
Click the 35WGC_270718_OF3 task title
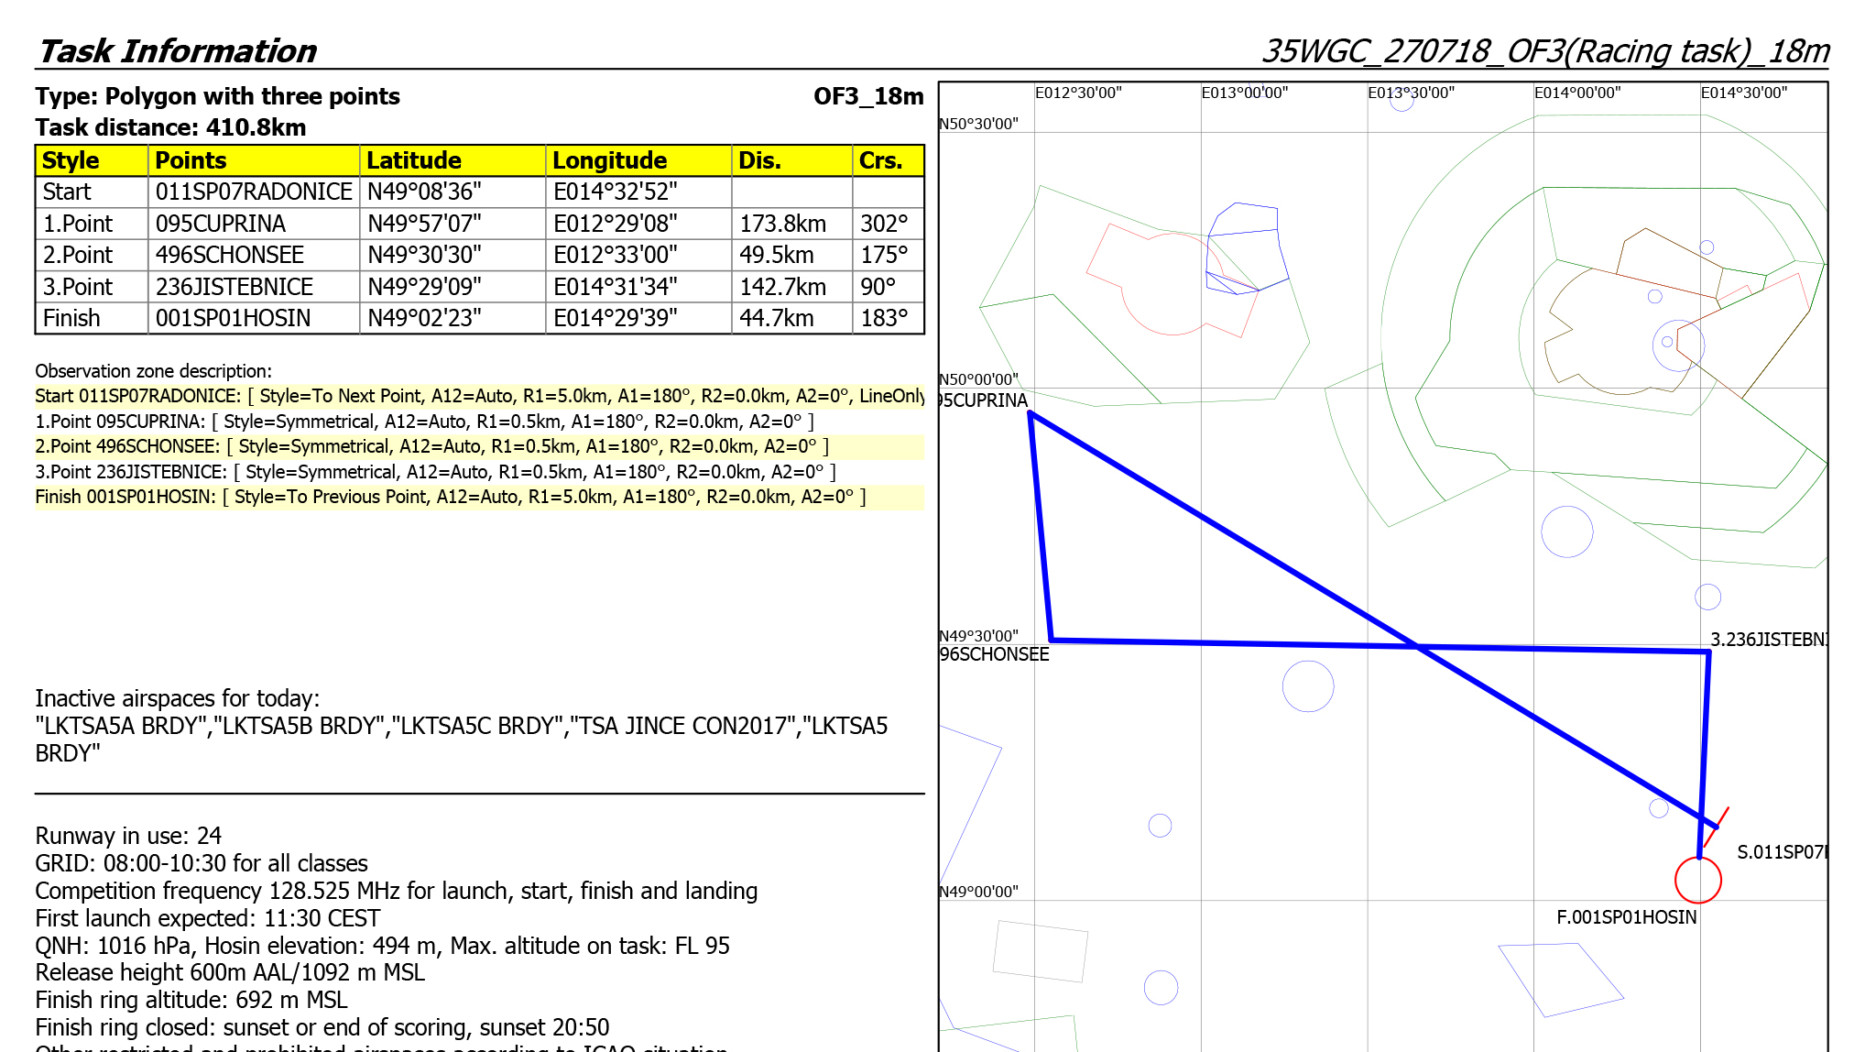pos(1544,51)
